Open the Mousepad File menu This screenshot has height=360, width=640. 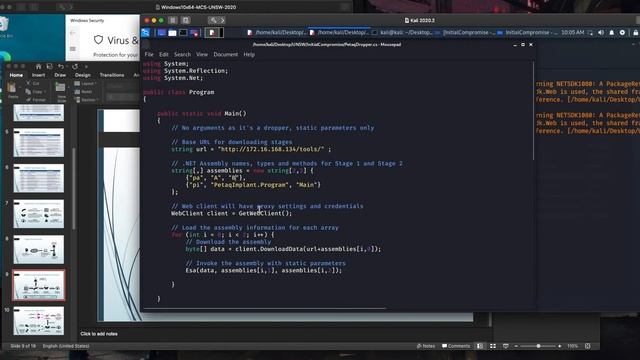click(149, 54)
